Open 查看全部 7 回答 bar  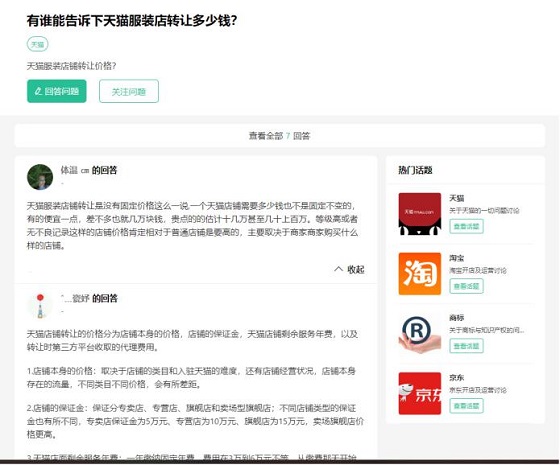[280, 136]
